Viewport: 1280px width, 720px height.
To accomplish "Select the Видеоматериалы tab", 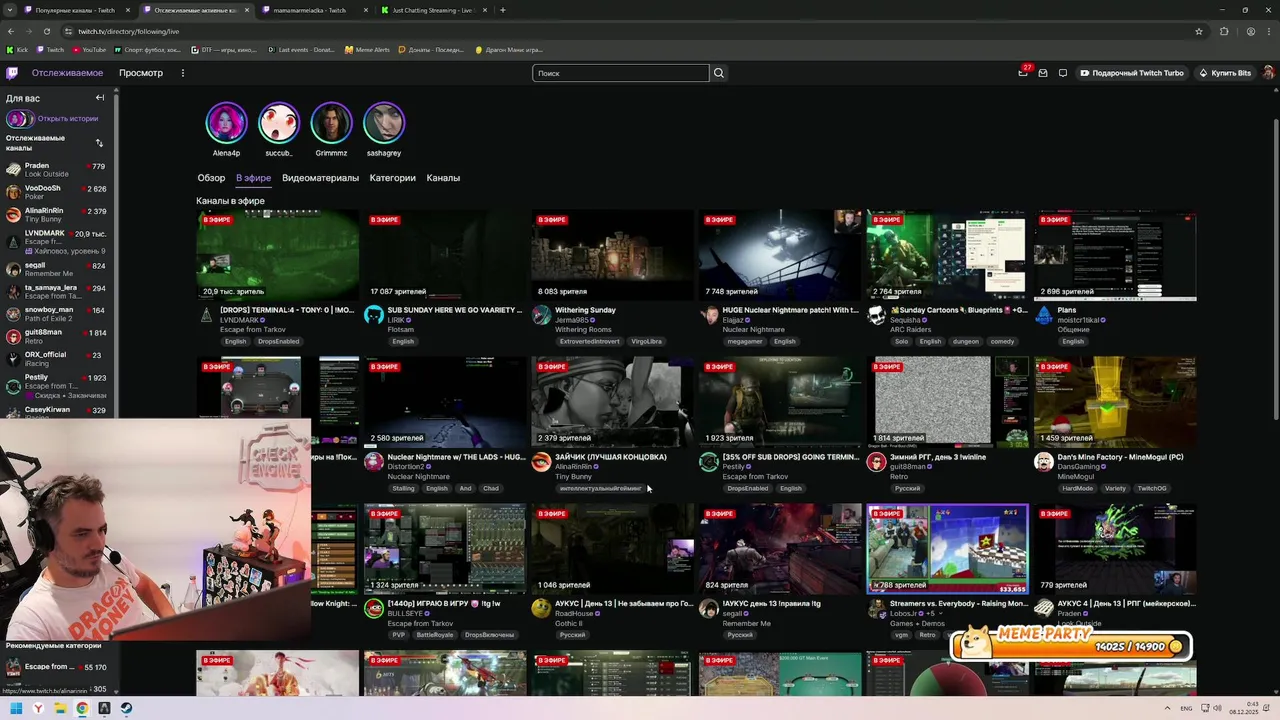I will coord(320,178).
